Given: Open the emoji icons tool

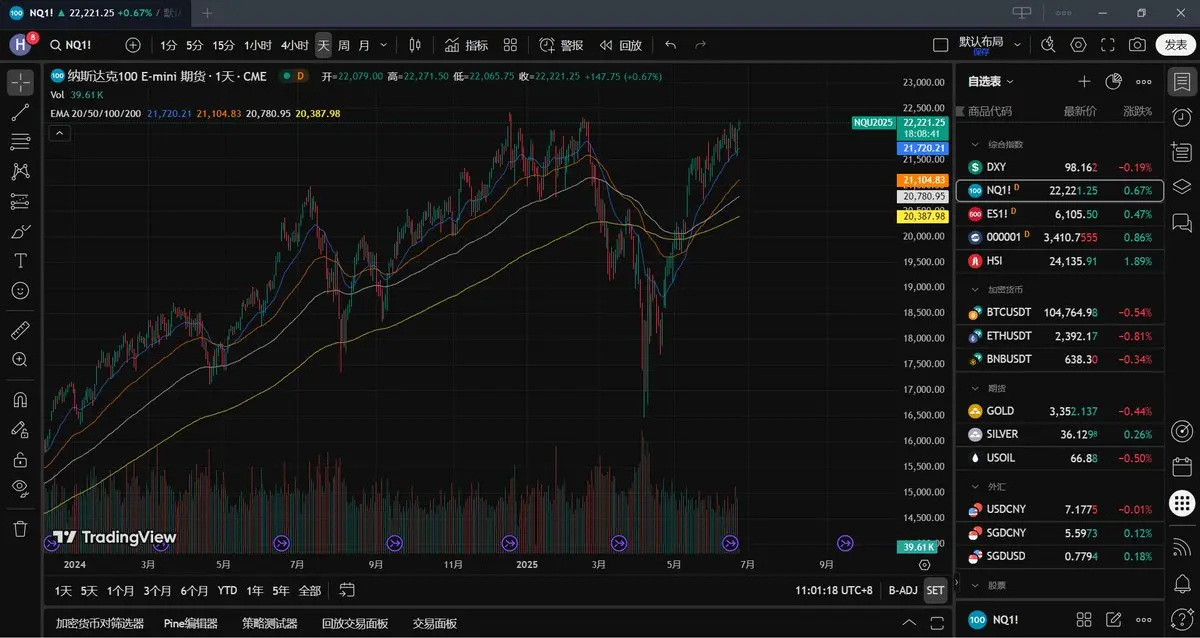Looking at the screenshot, I should [x=20, y=291].
